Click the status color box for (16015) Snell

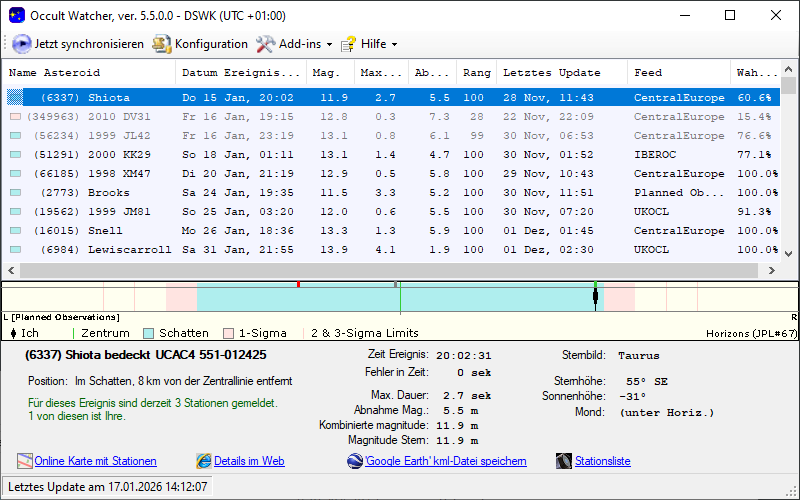(15, 231)
